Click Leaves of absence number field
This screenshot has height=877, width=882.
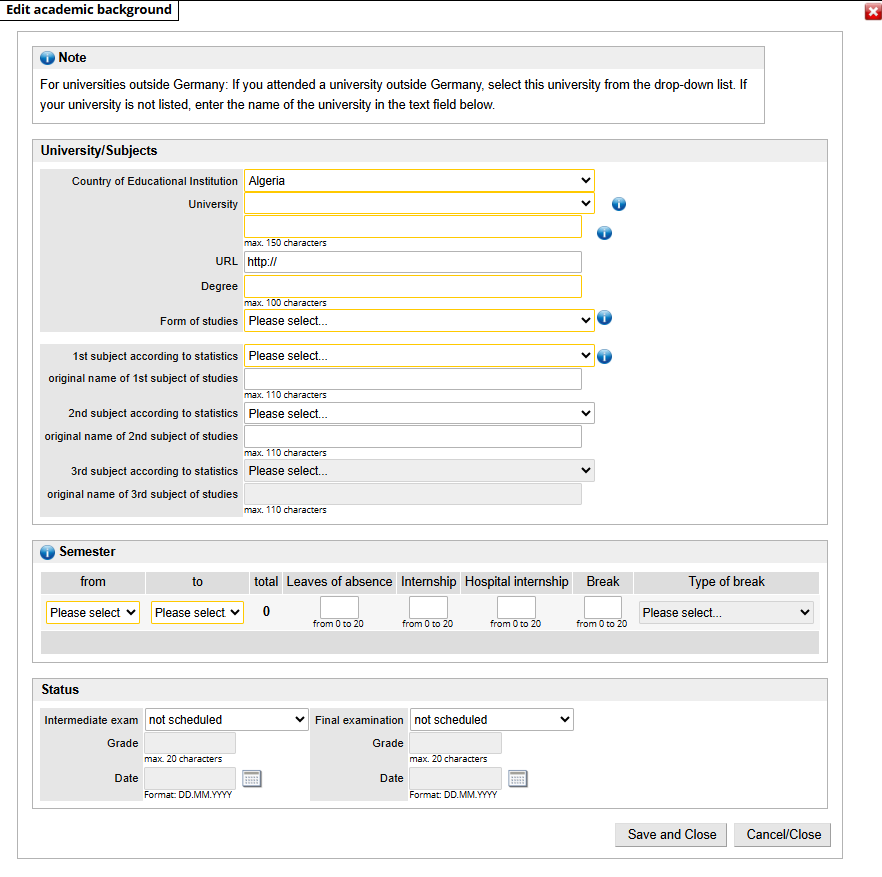pyautogui.click(x=339, y=608)
